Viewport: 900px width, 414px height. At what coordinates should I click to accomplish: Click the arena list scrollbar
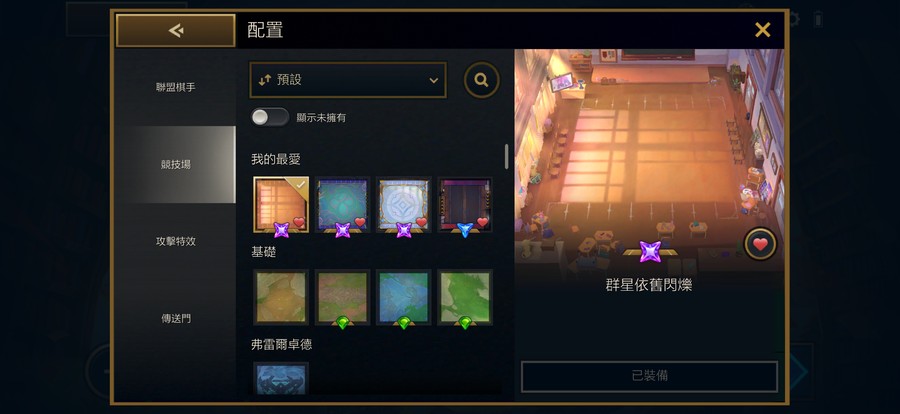point(506,156)
